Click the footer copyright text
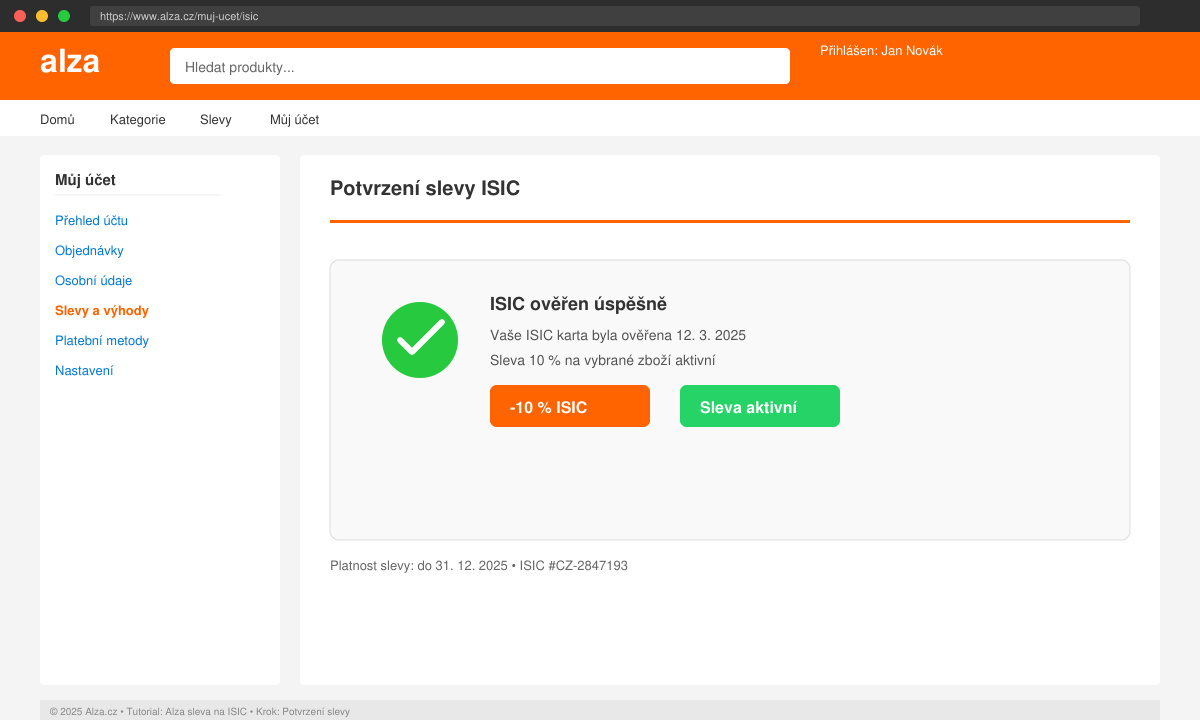Viewport: 1200px width, 720px height. coord(200,712)
